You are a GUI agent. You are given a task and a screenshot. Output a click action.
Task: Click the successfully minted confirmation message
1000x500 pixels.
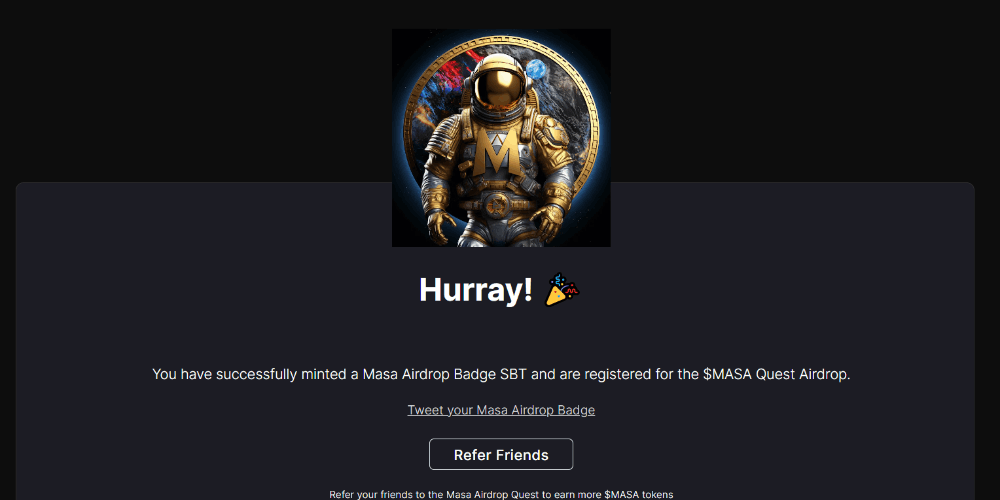pos(501,374)
